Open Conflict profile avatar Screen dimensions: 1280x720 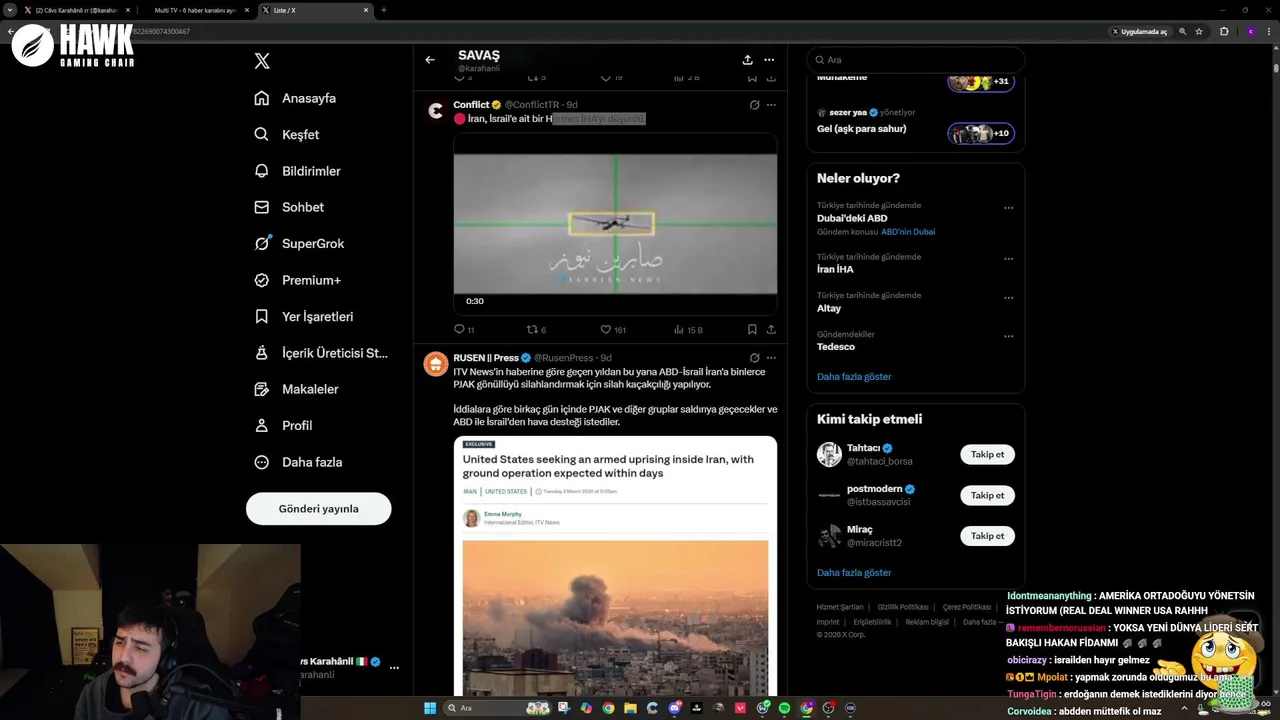click(x=435, y=111)
